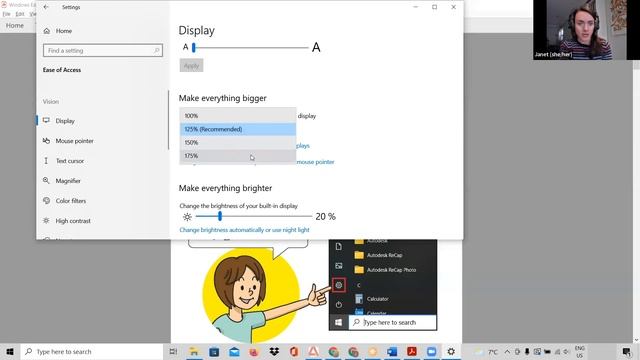Click the taskbar Type here to search box
Viewport: 640px width, 360px height.
click(91, 351)
